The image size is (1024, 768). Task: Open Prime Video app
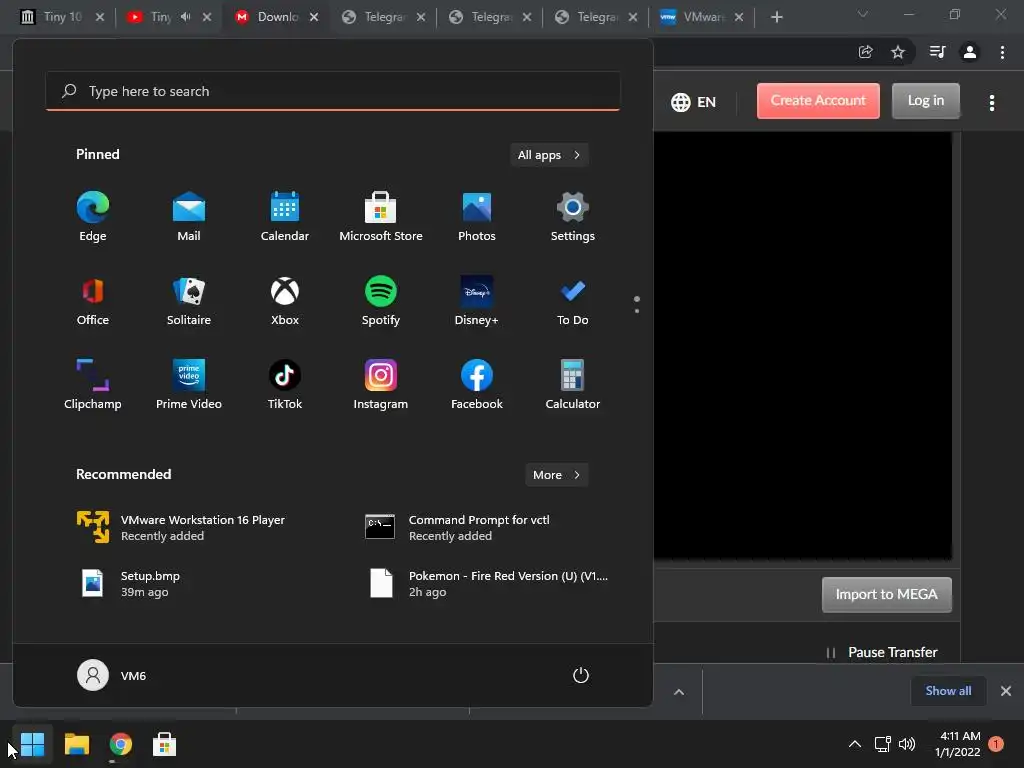click(189, 385)
